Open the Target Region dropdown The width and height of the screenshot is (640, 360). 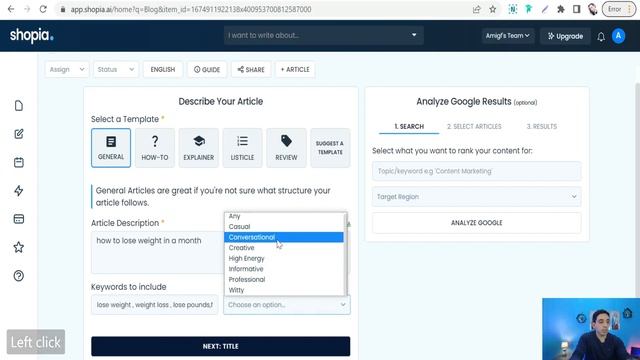click(x=476, y=197)
